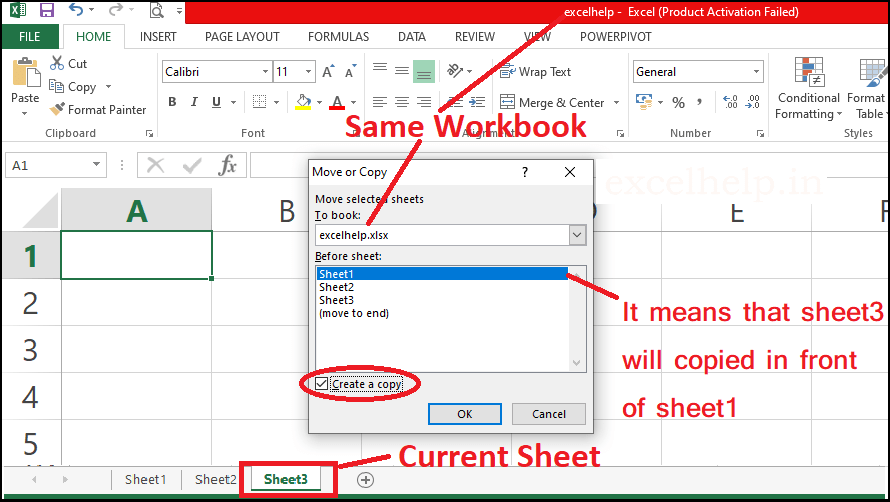
Task: Switch to the Sheet1 worksheet tab
Action: tap(145, 480)
